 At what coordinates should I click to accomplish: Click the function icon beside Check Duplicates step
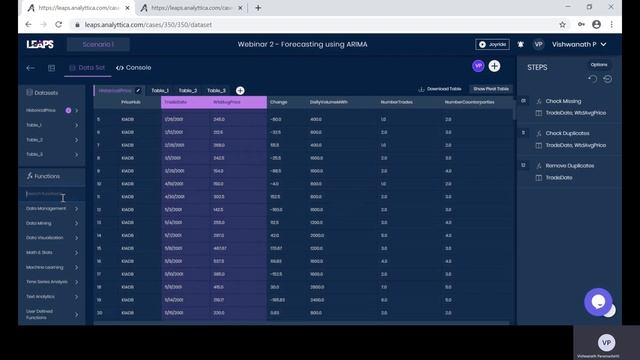[x=539, y=133]
